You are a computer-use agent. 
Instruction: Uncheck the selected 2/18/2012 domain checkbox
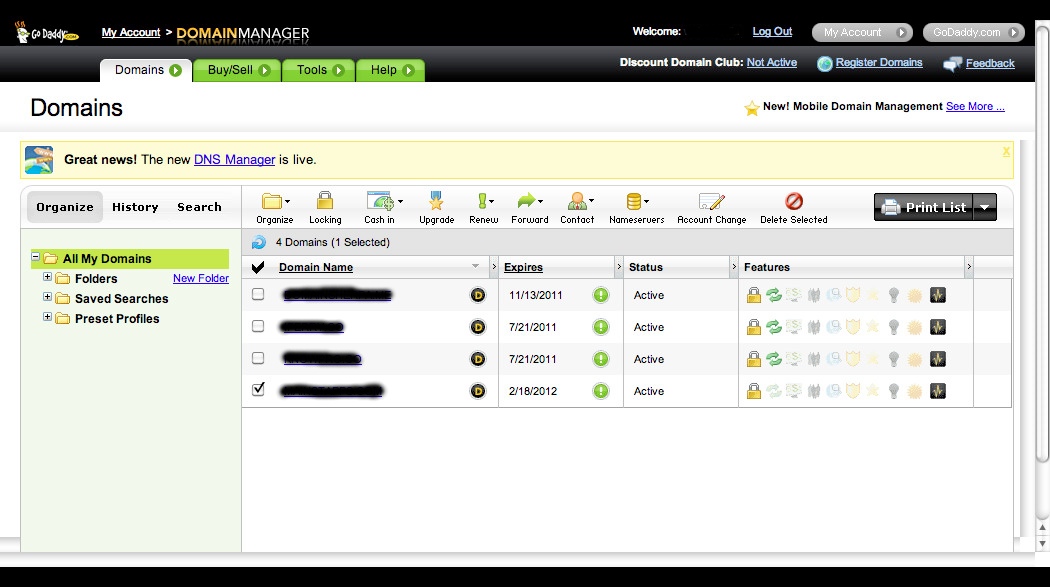click(258, 390)
